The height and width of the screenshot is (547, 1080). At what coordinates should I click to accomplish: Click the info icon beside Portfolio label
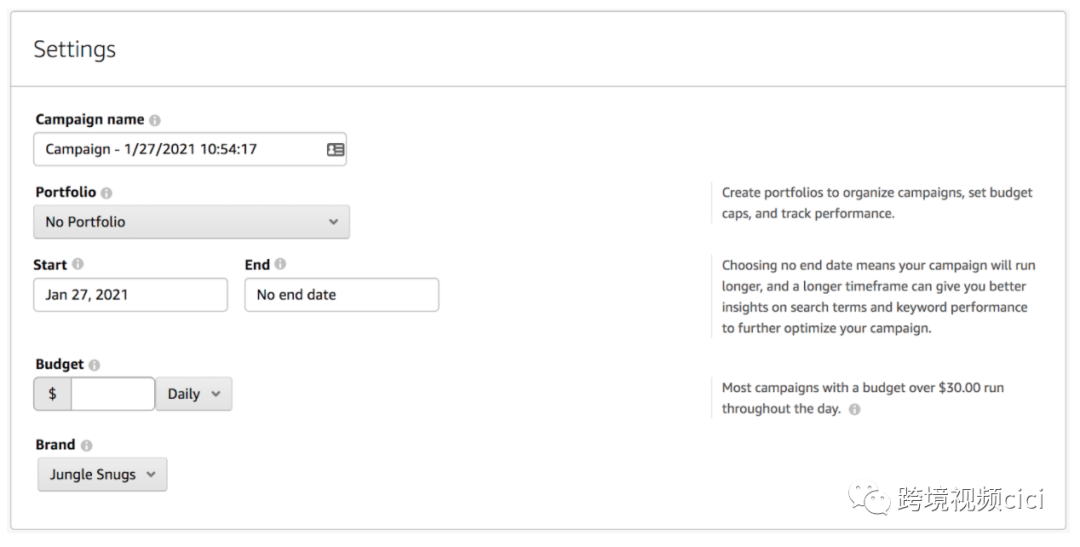click(x=107, y=193)
